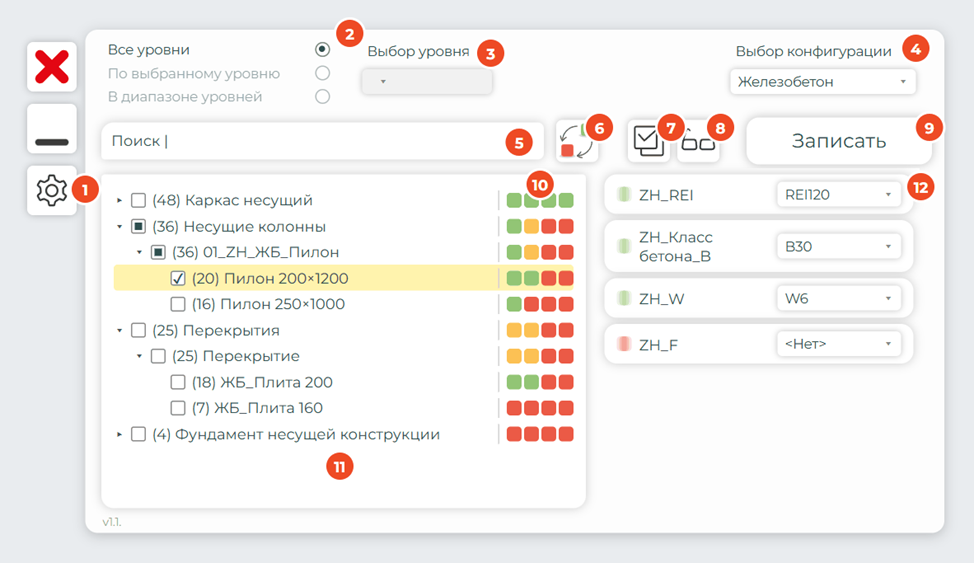
Task: Expand the Фундамент несущей конструкции node
Action: pyautogui.click(x=119, y=434)
